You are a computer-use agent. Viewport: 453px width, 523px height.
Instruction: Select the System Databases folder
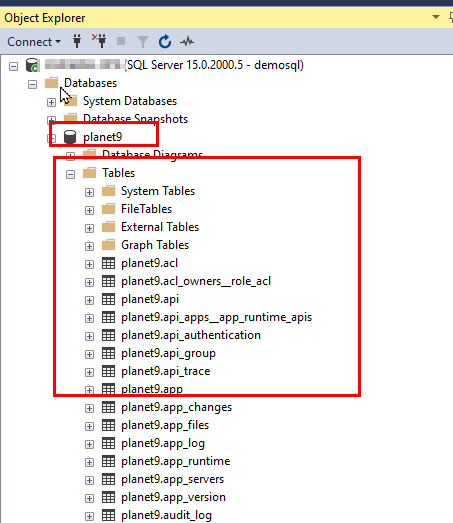pyautogui.click(x=129, y=101)
